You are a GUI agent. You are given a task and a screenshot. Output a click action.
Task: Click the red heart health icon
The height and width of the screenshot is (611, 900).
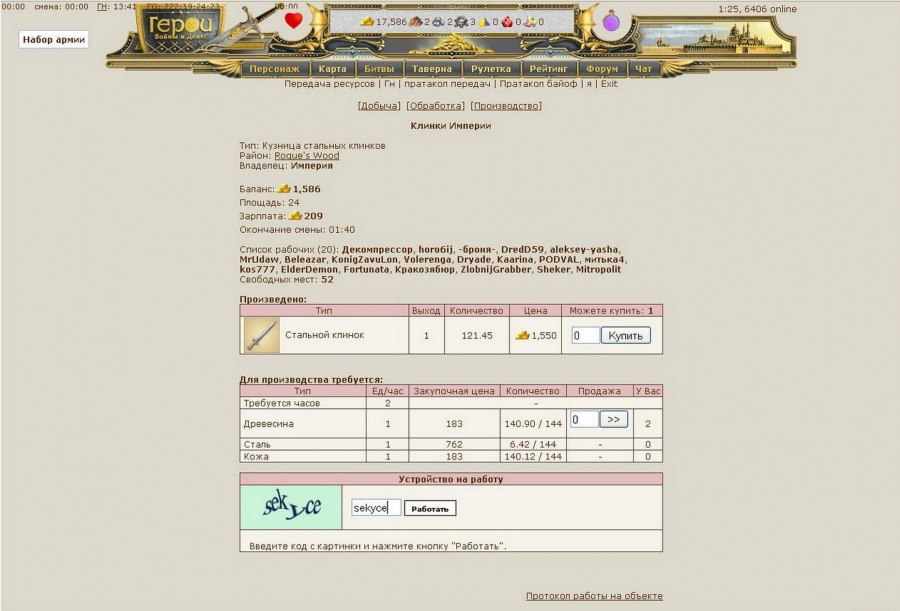coord(293,21)
